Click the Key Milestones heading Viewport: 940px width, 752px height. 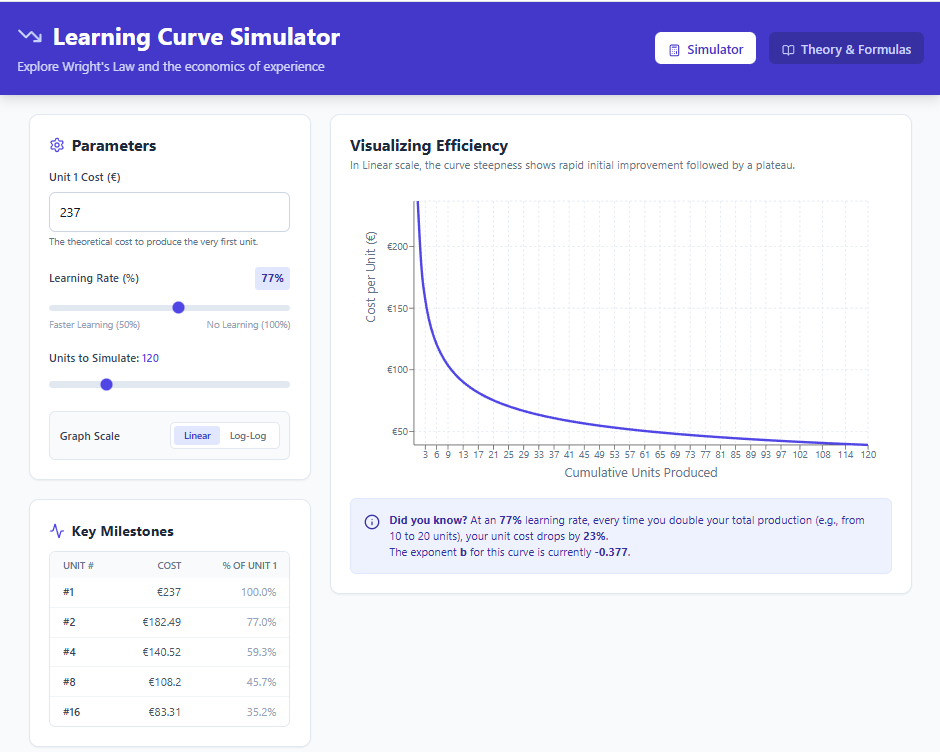pyautogui.click(x=122, y=531)
